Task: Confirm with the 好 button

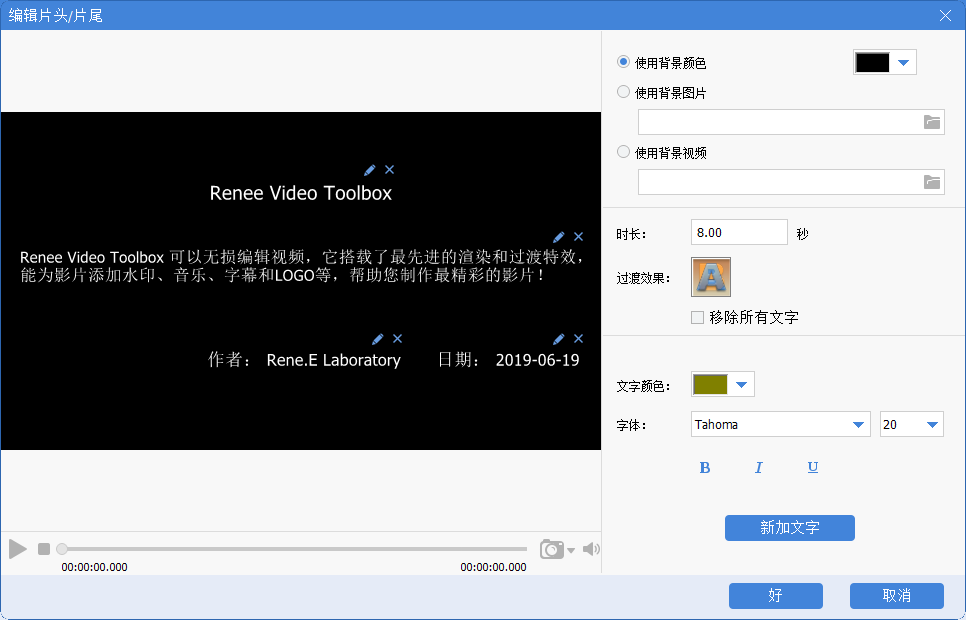Action: (776, 596)
